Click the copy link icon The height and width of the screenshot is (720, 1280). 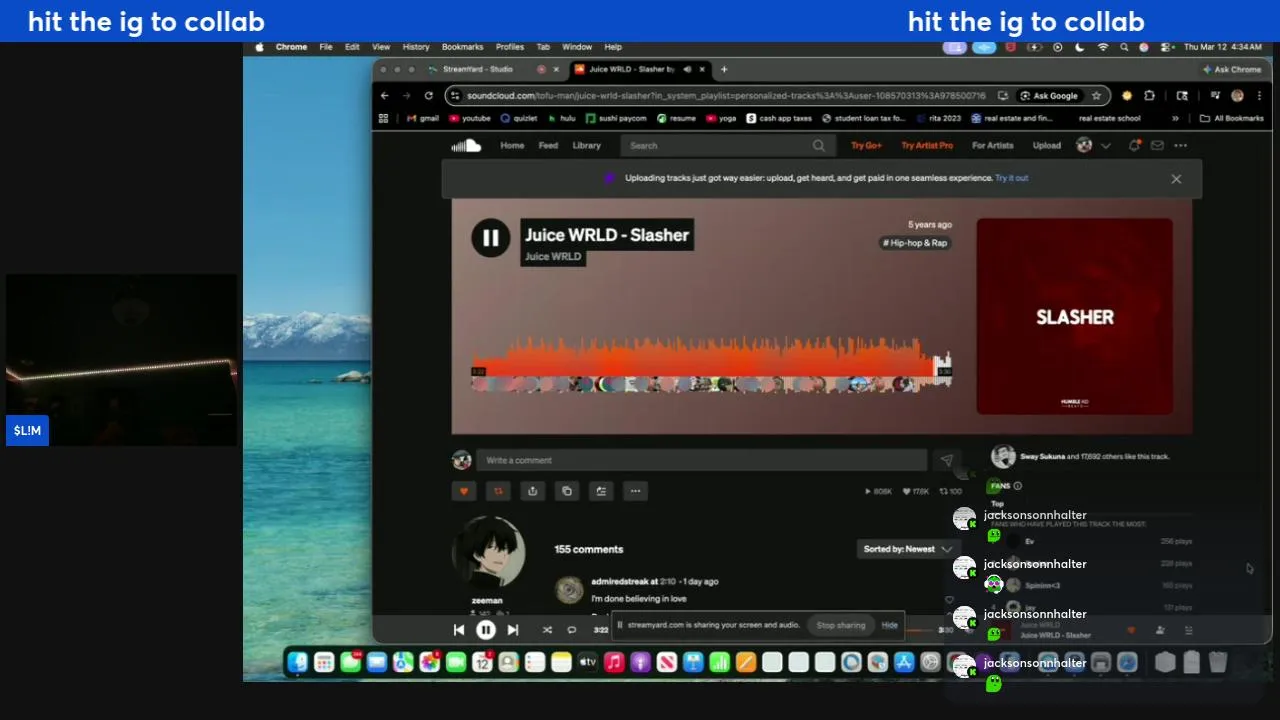(x=567, y=491)
